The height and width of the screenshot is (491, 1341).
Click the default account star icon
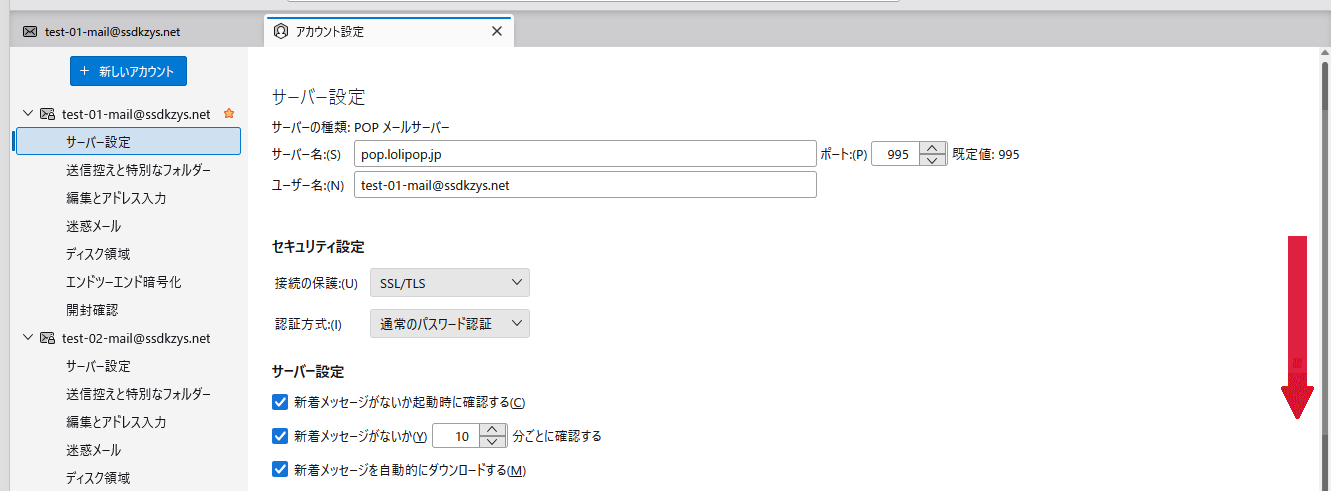(x=229, y=114)
